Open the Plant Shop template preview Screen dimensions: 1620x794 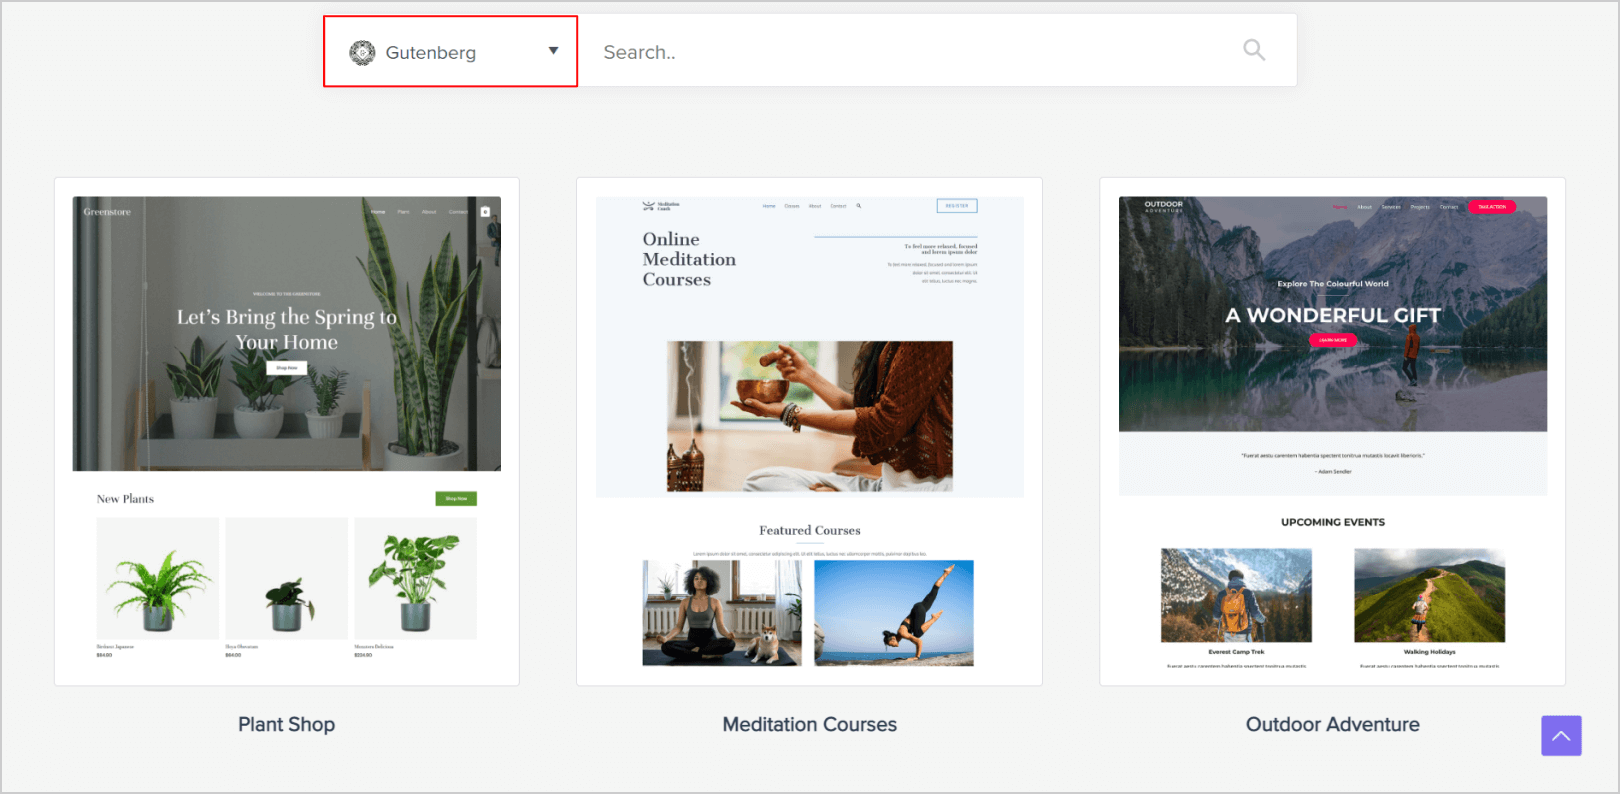click(x=287, y=432)
